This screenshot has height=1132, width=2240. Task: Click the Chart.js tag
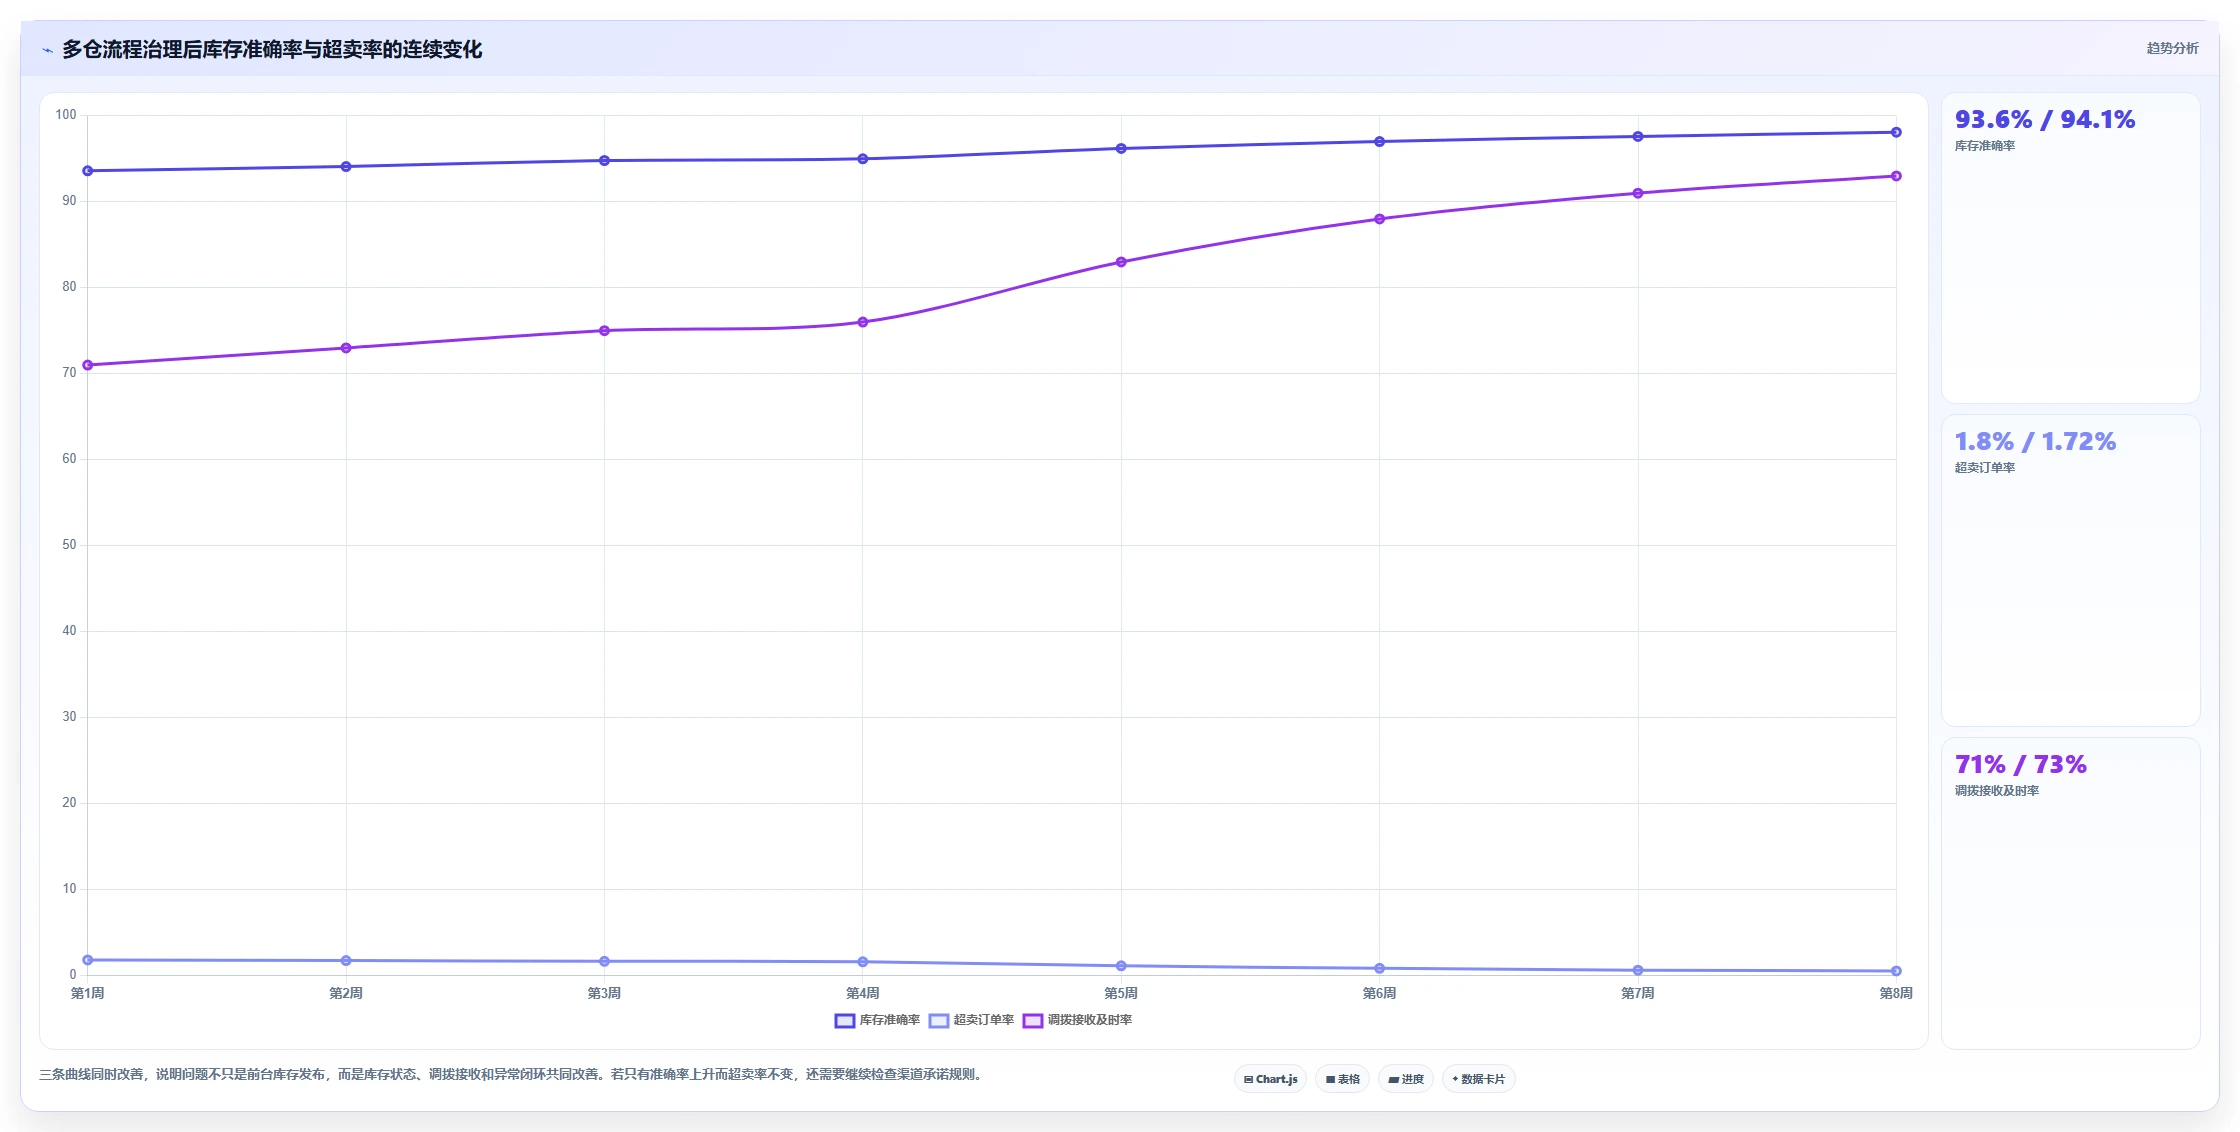(x=1270, y=1079)
